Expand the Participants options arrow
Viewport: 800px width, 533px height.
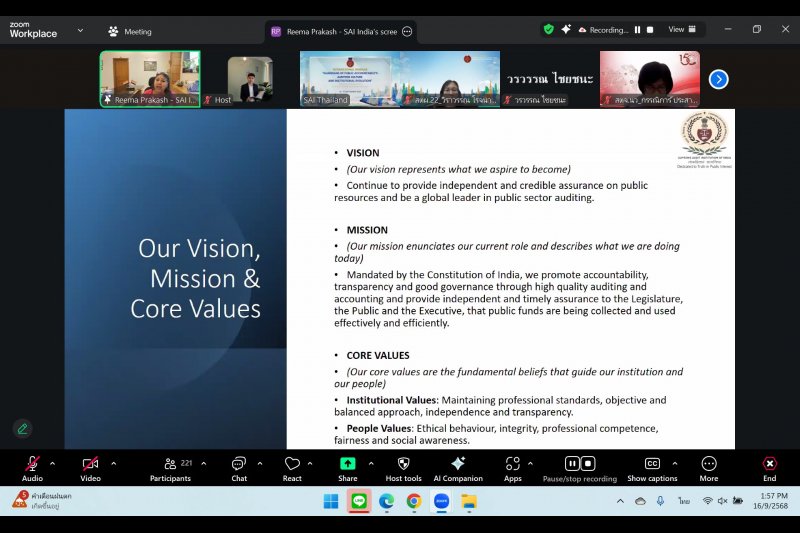204,463
